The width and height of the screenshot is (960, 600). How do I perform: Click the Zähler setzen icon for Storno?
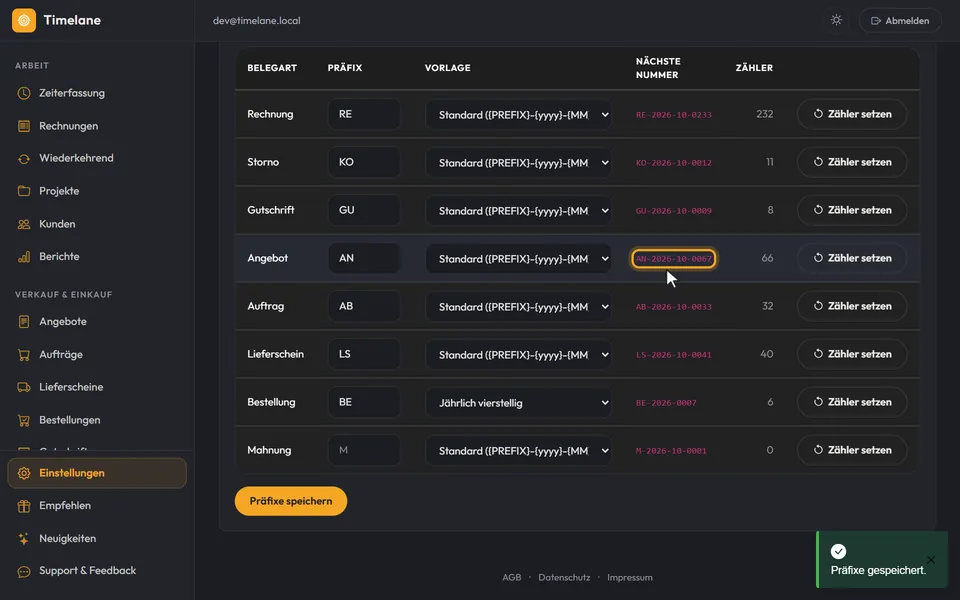tap(818, 162)
